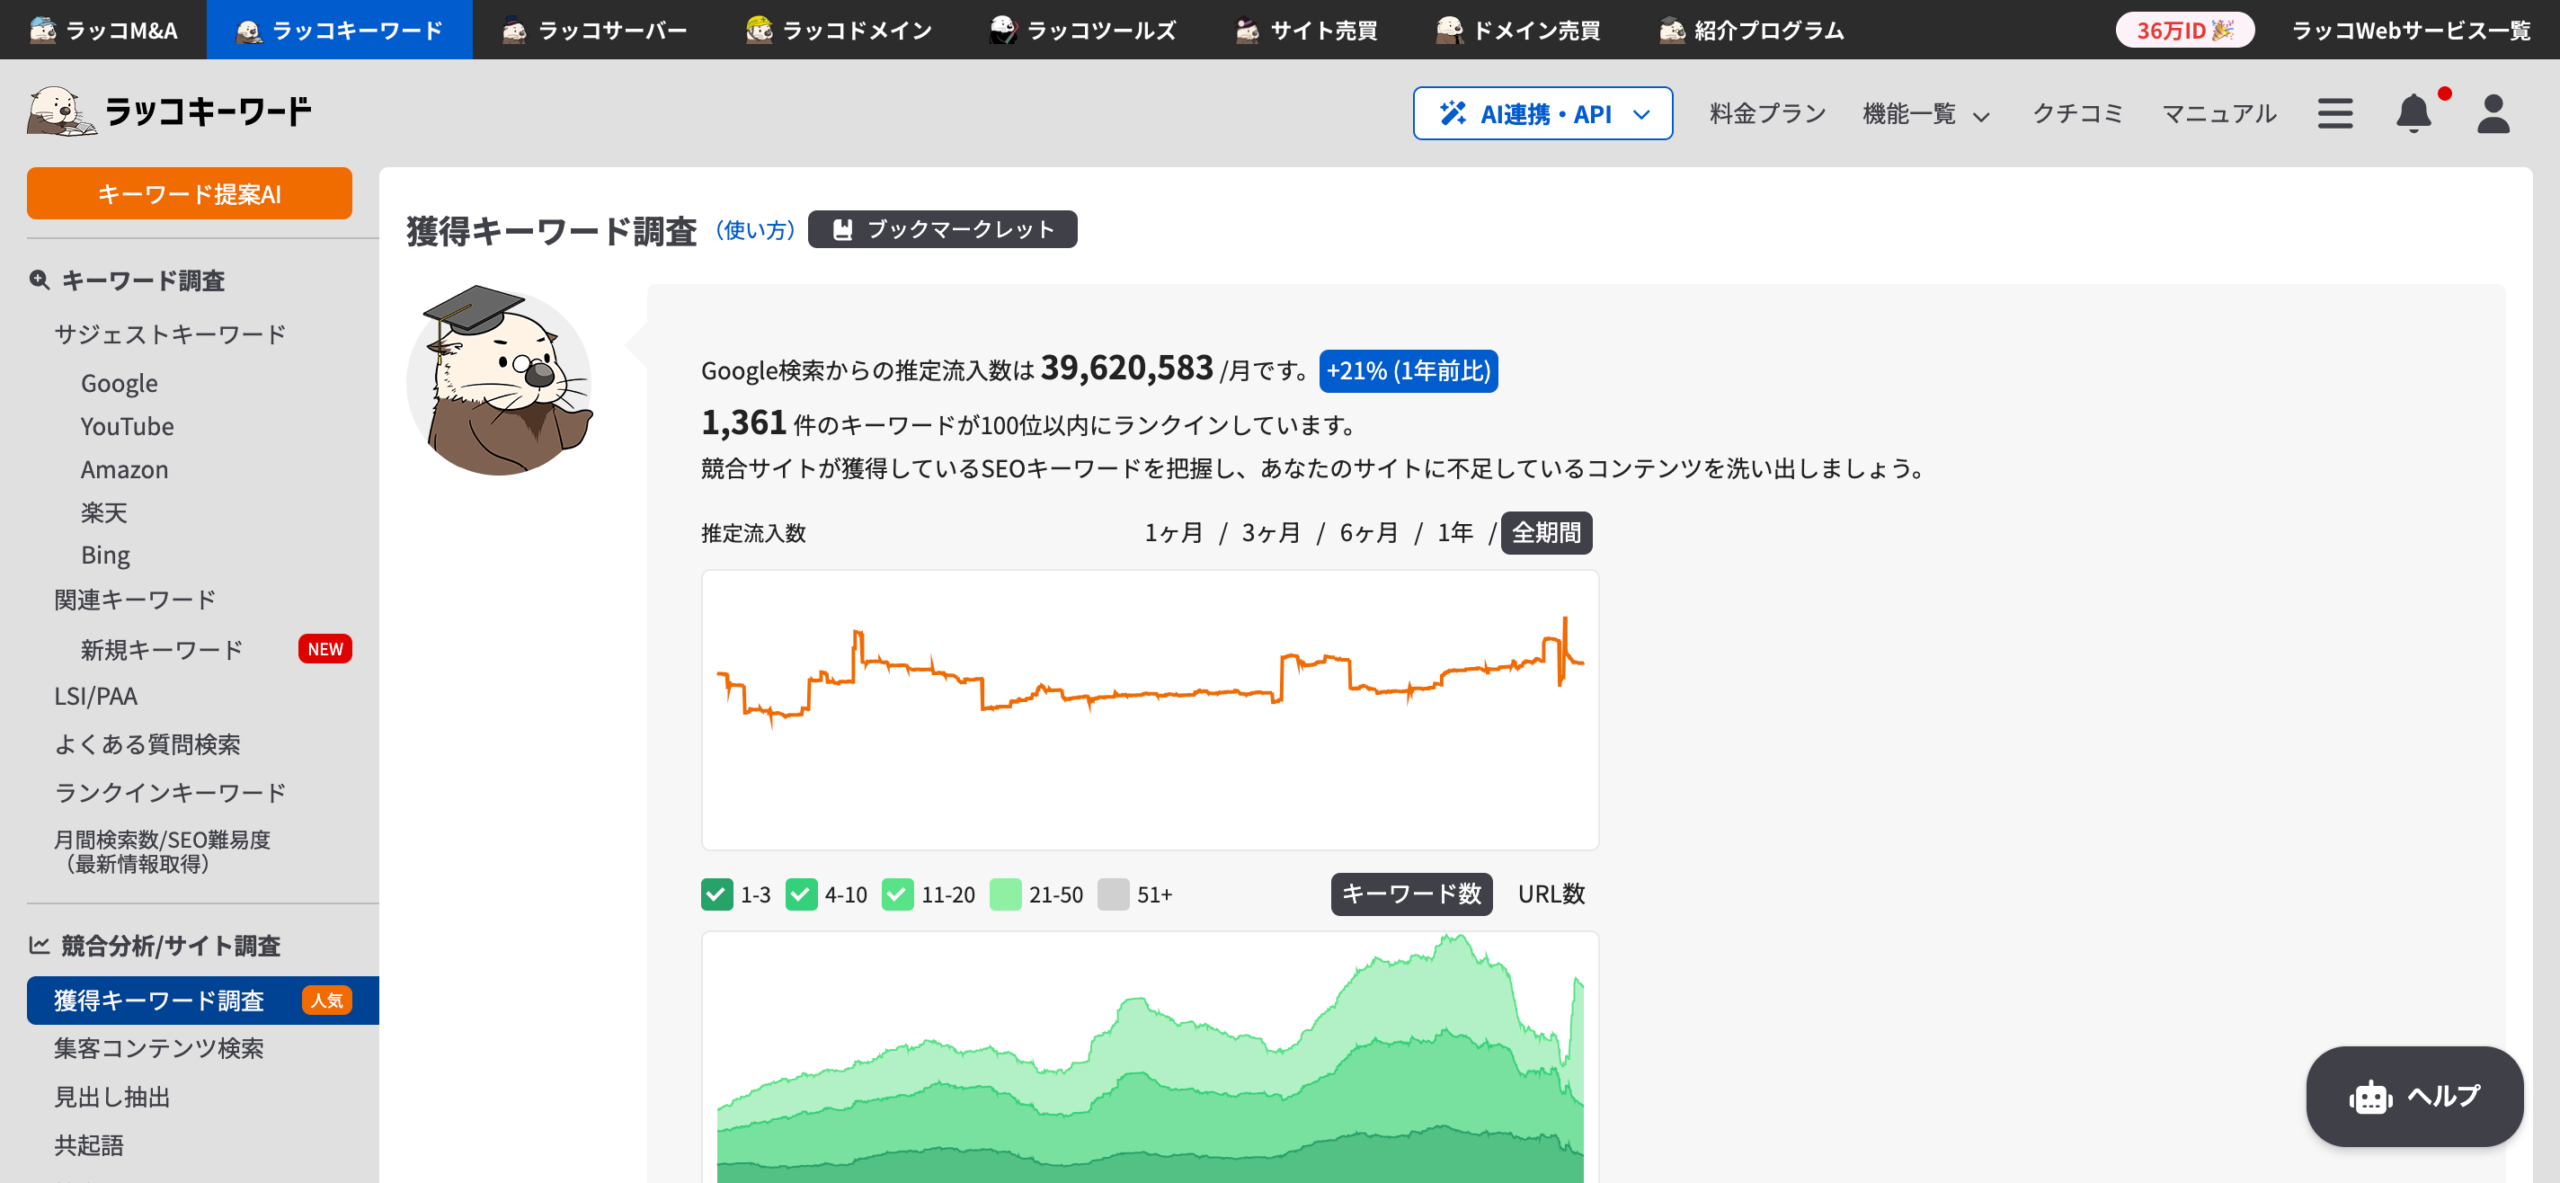Viewport: 2560px width, 1183px height.
Task: Click the chart icon beside 競合分析/サイト調査
Action: [x=39, y=945]
